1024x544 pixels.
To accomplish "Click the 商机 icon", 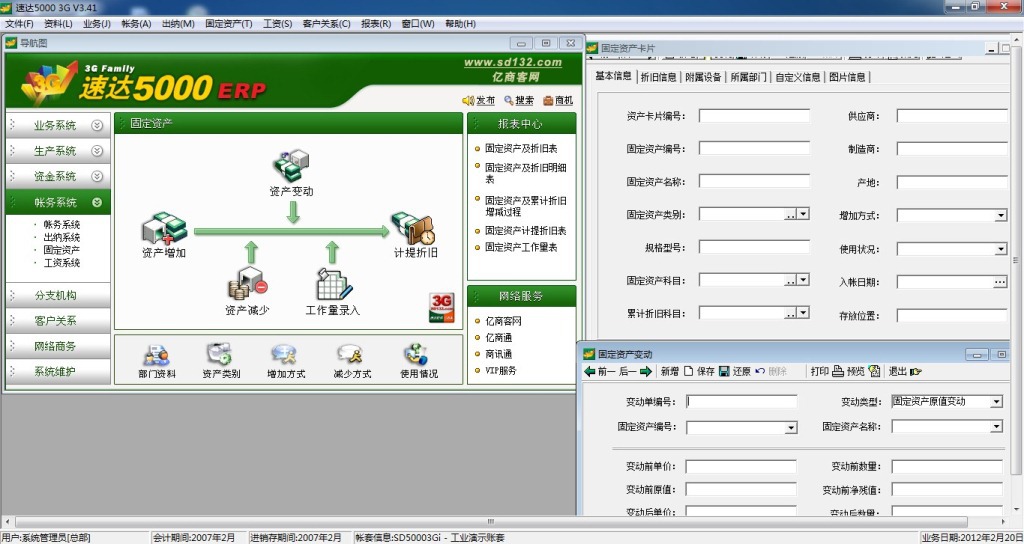I will click(x=548, y=100).
